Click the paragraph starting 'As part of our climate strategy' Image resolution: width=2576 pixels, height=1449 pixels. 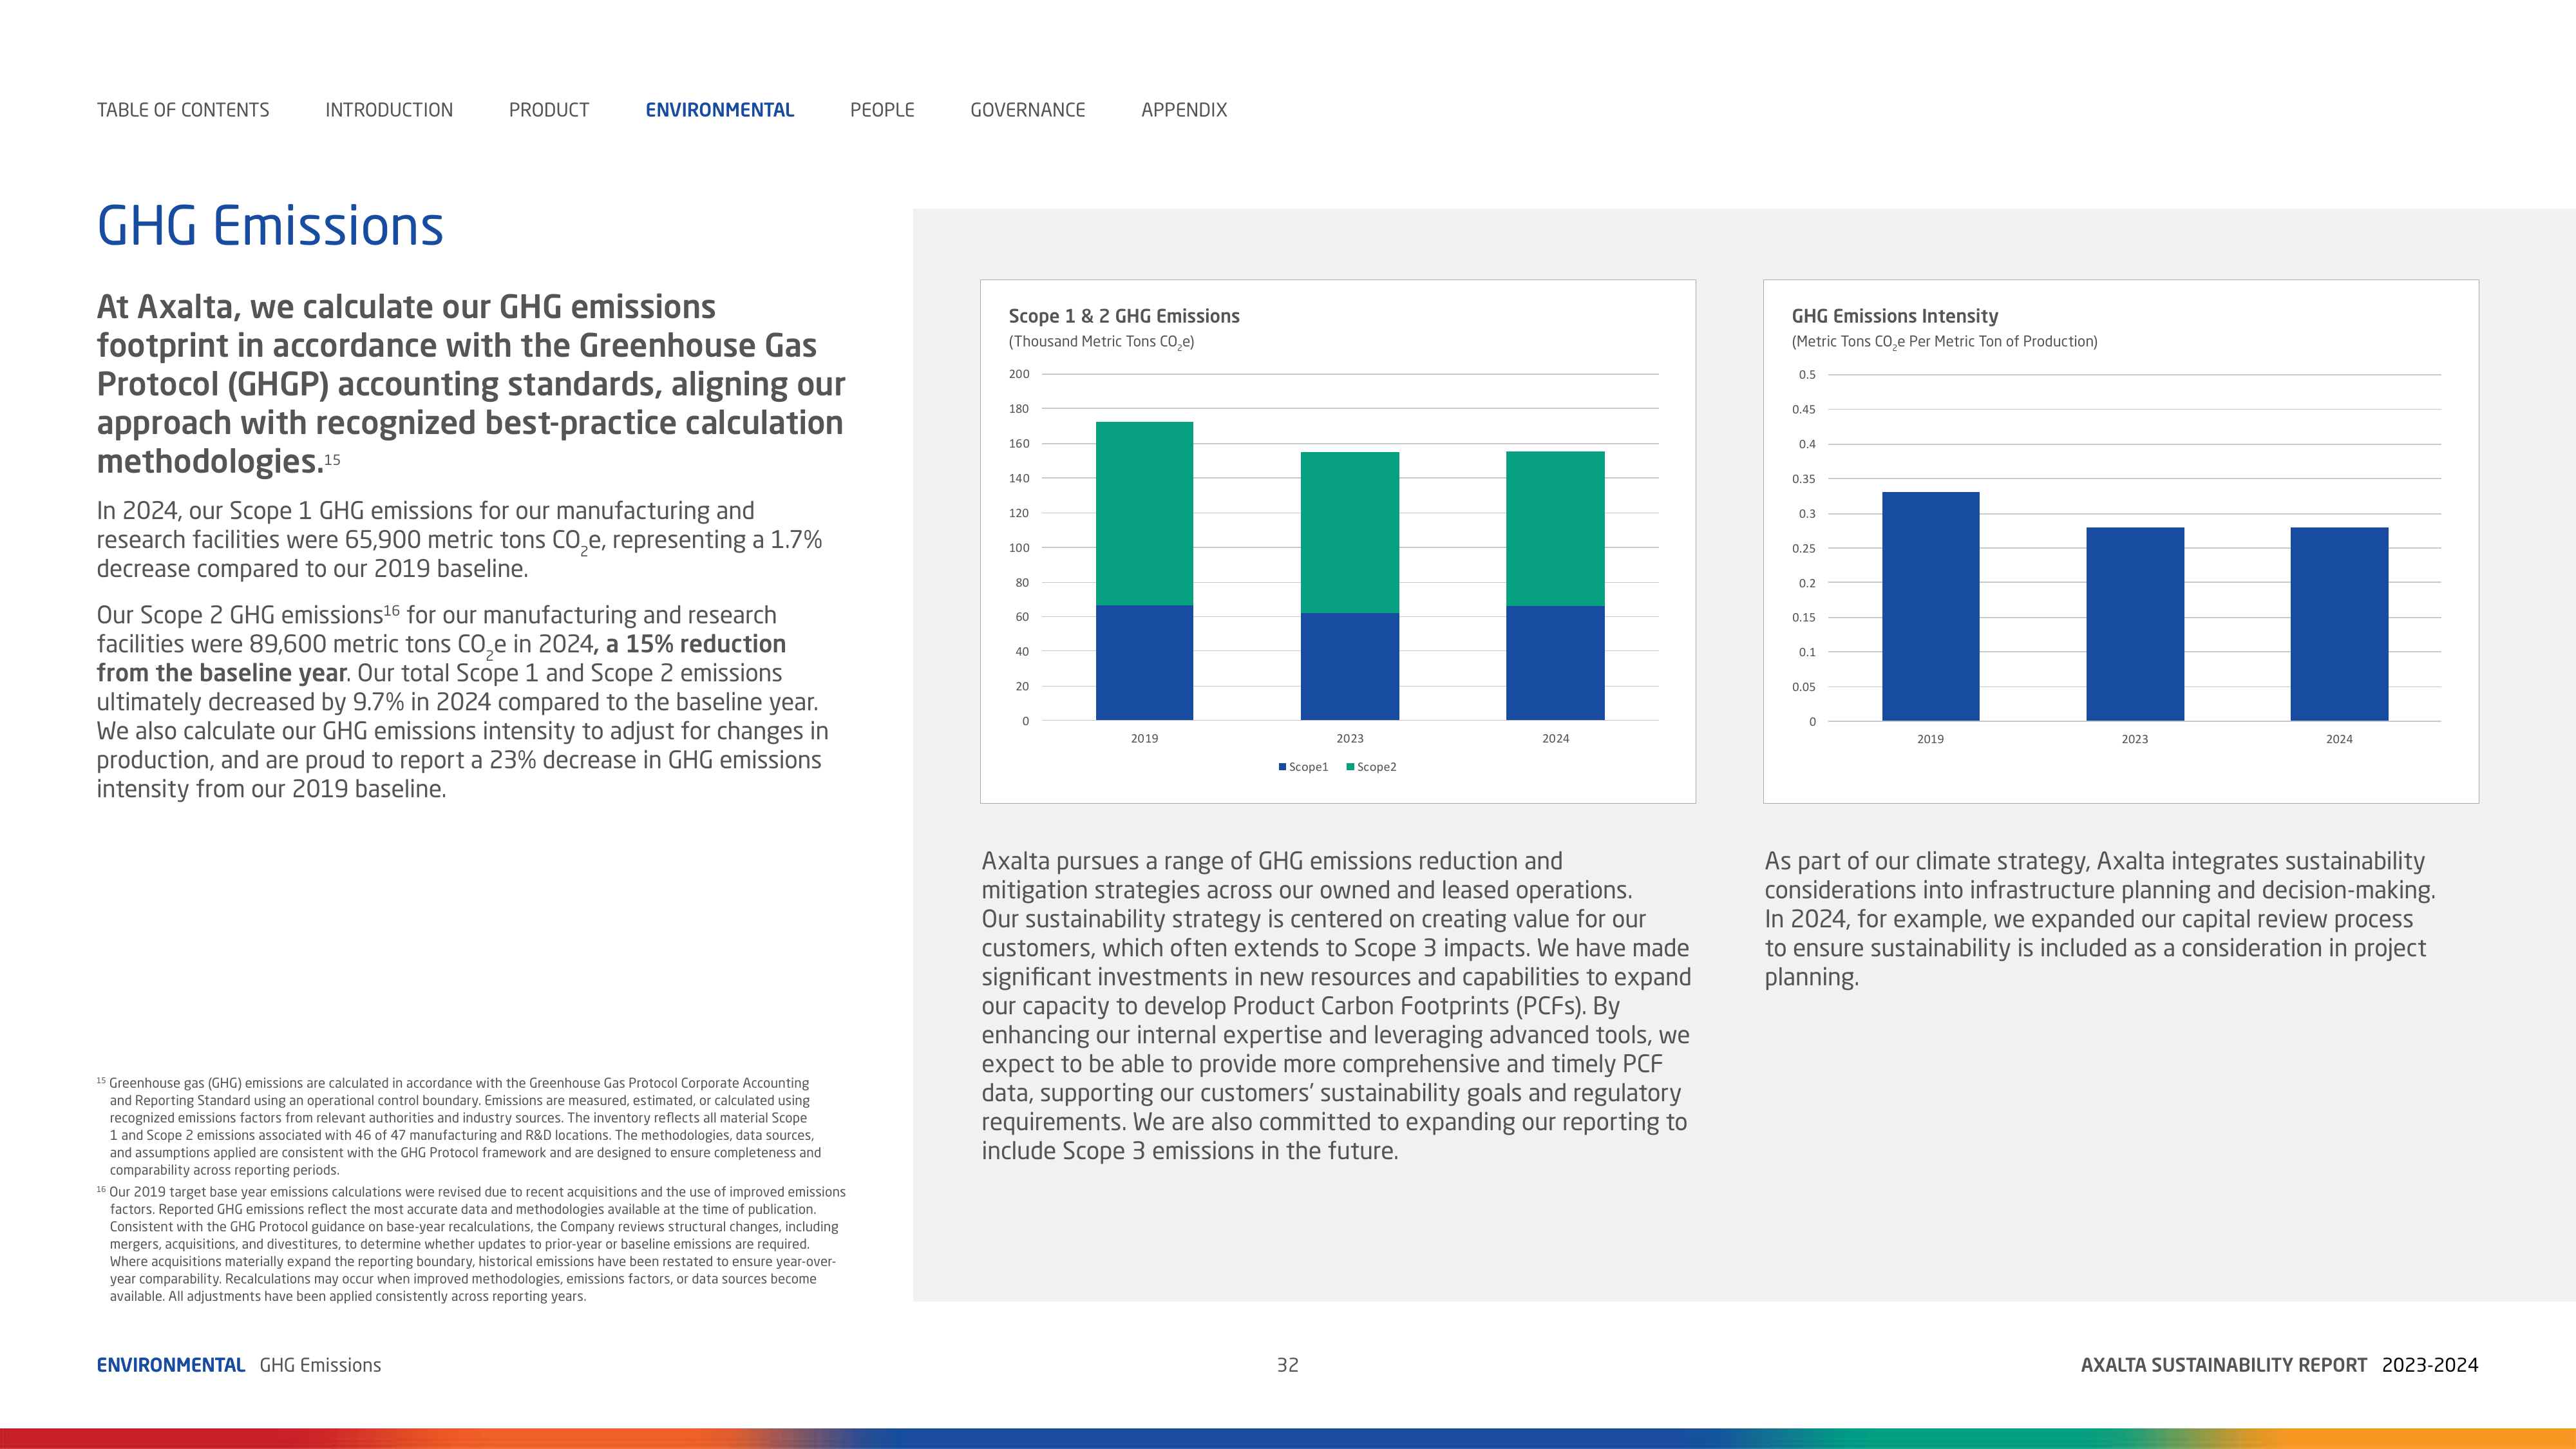coord(2100,919)
